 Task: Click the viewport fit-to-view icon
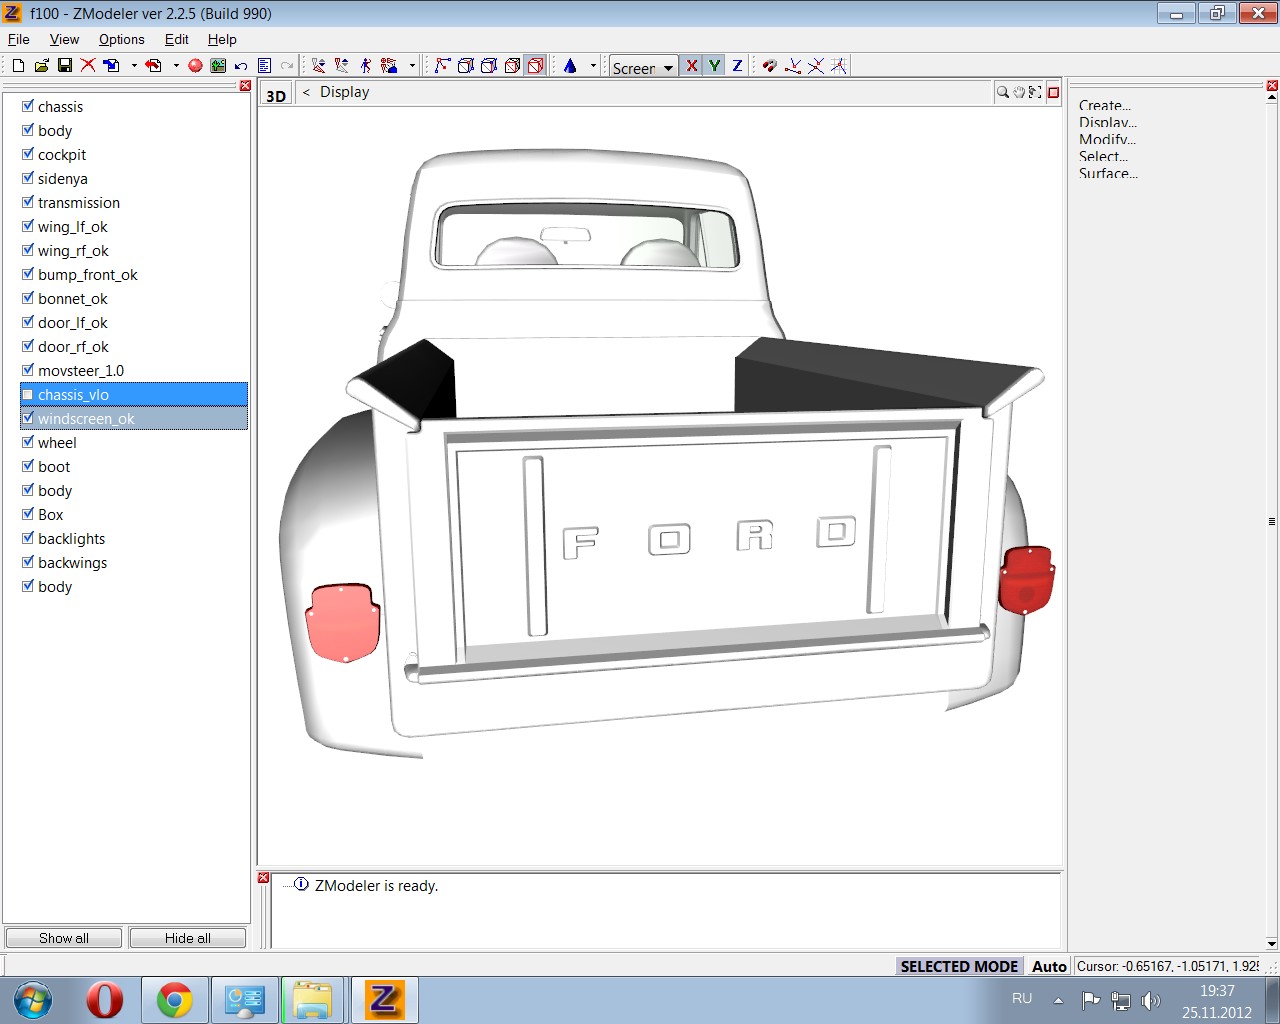click(1035, 92)
